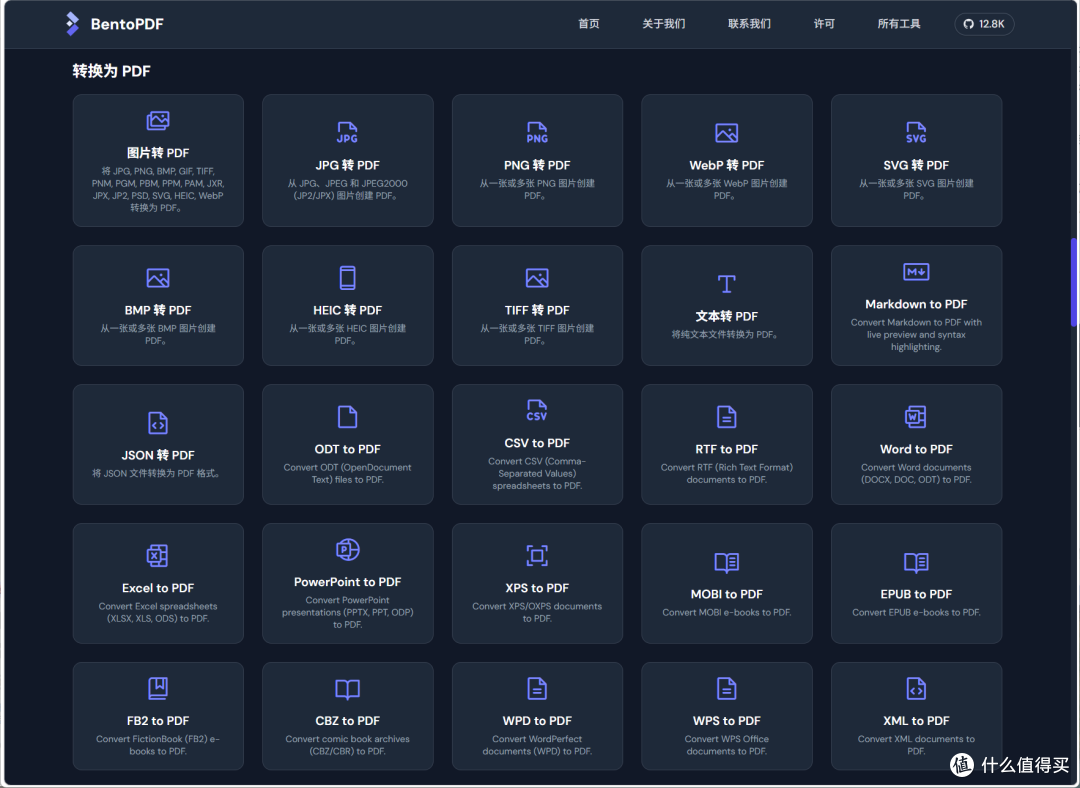
Task: Click the FB2 bookmarked book icon
Action: click(x=158, y=688)
